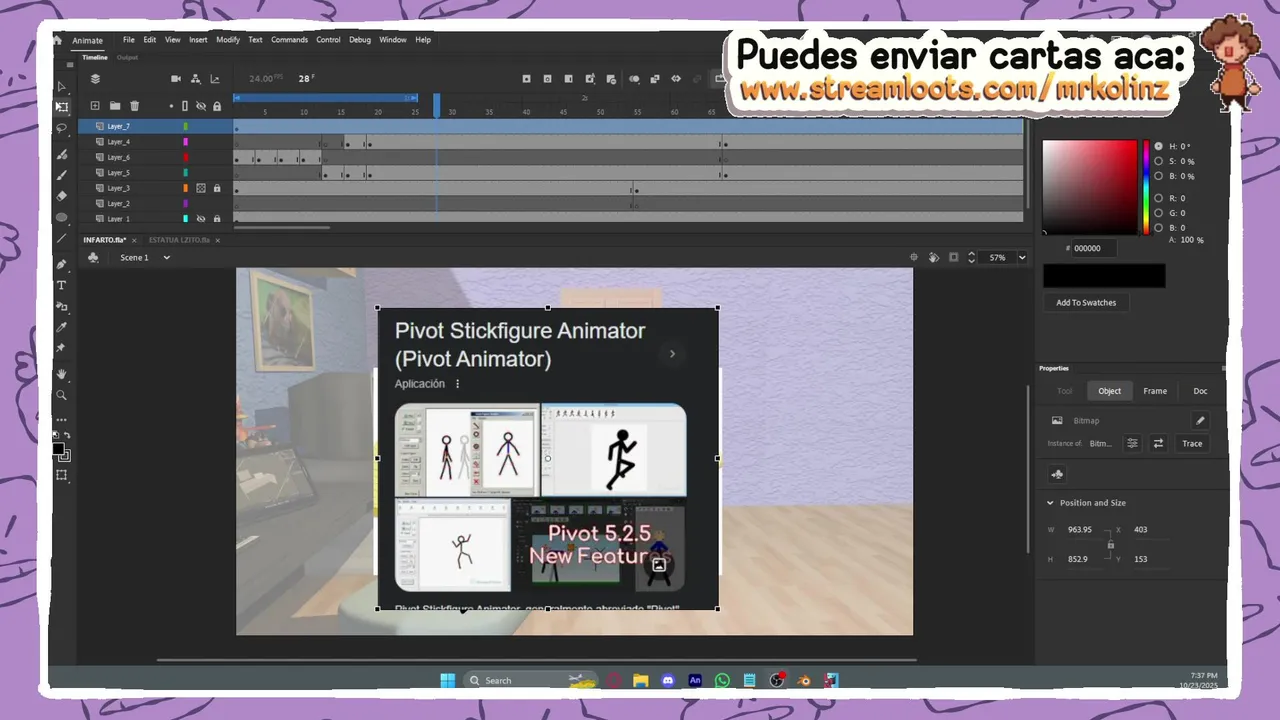This screenshot has height=720, width=1280.
Task: Collapse the Position and Size section
Action: coord(1050,503)
